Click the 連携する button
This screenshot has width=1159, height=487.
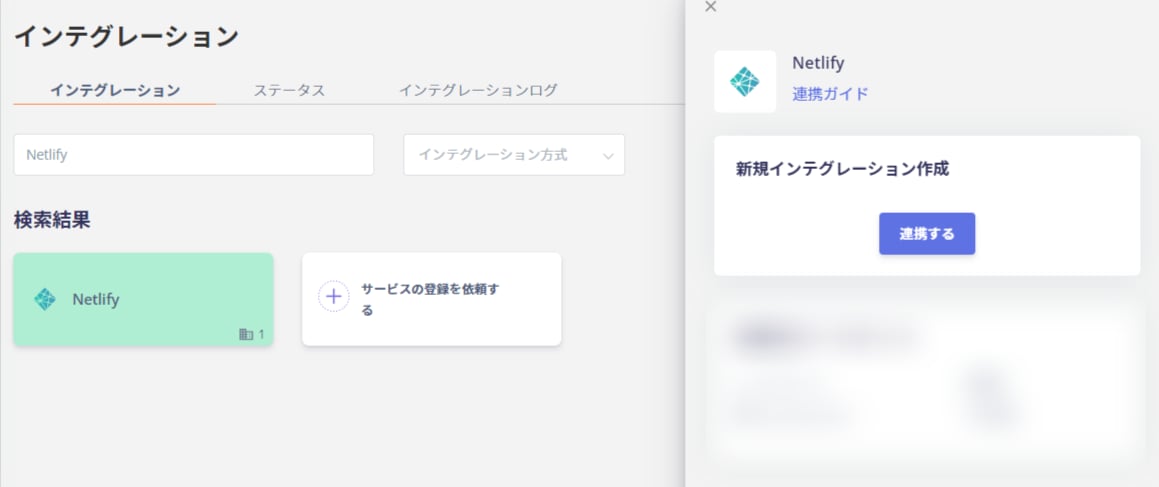click(x=927, y=234)
